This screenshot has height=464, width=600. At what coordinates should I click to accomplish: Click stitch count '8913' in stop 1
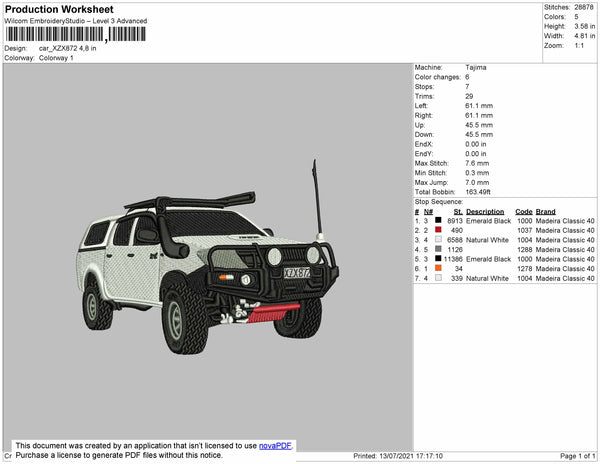[455, 221]
